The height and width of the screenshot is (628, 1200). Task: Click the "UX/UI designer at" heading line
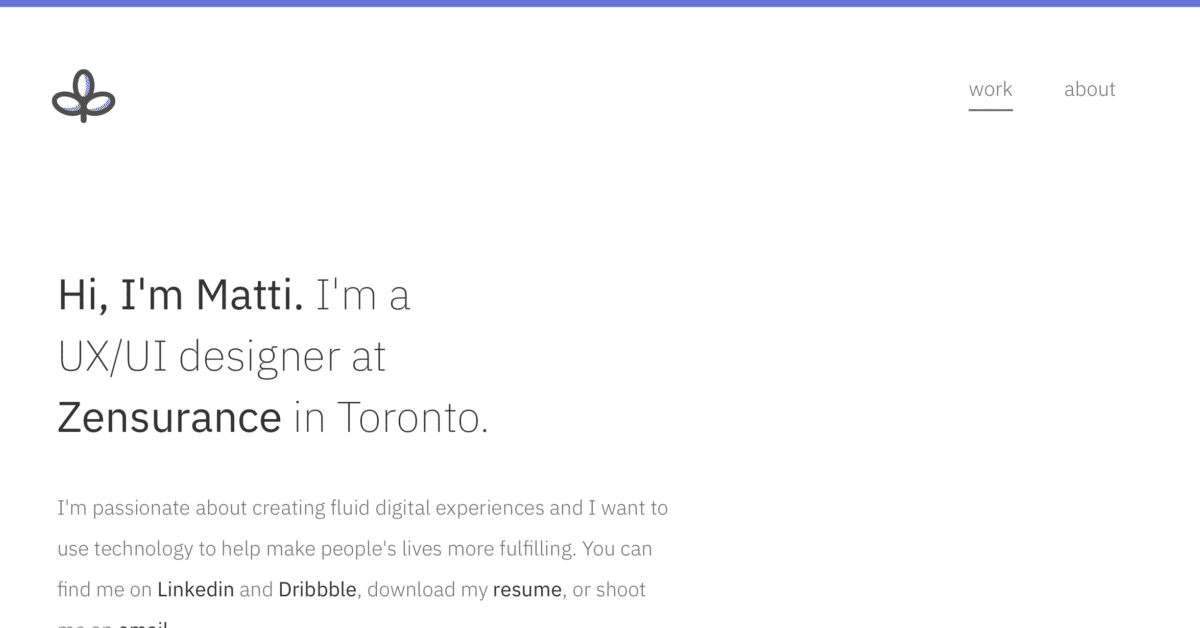[x=222, y=357]
